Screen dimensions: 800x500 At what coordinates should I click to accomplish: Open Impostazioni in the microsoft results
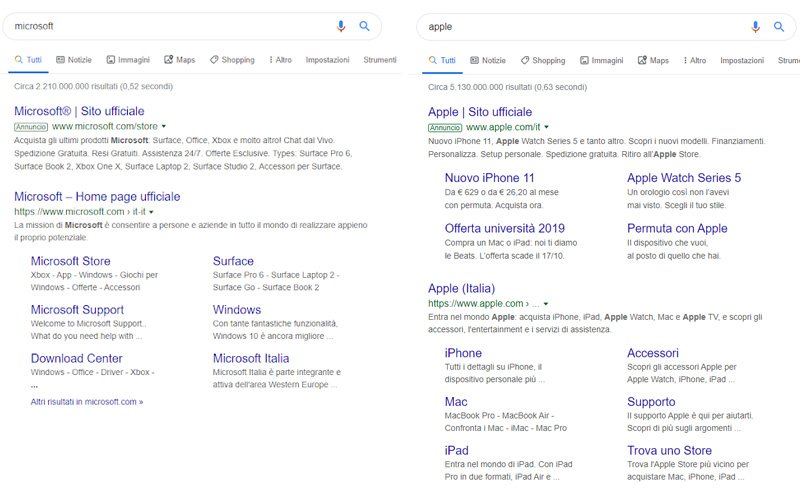click(328, 60)
